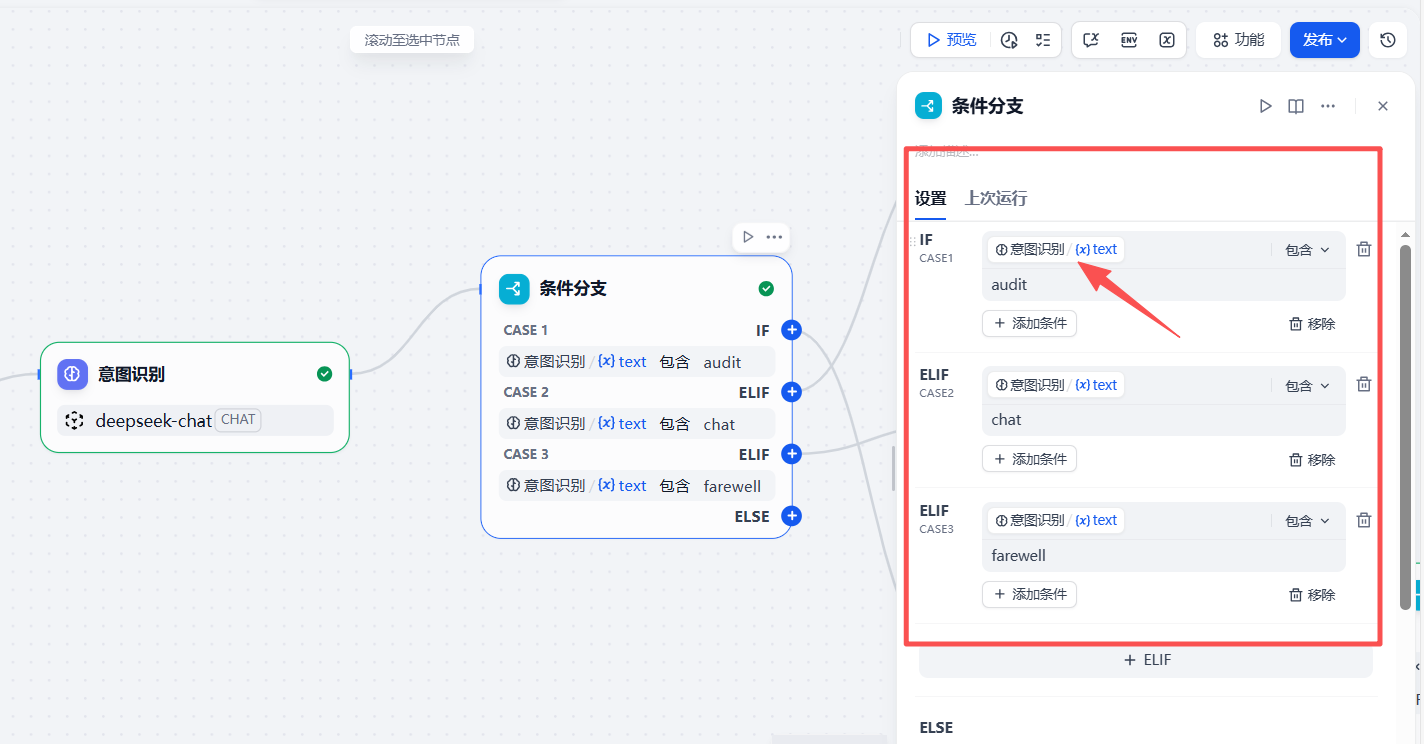The height and width of the screenshot is (744, 1424).
Task: Open version history clock icon
Action: (x=1387, y=40)
